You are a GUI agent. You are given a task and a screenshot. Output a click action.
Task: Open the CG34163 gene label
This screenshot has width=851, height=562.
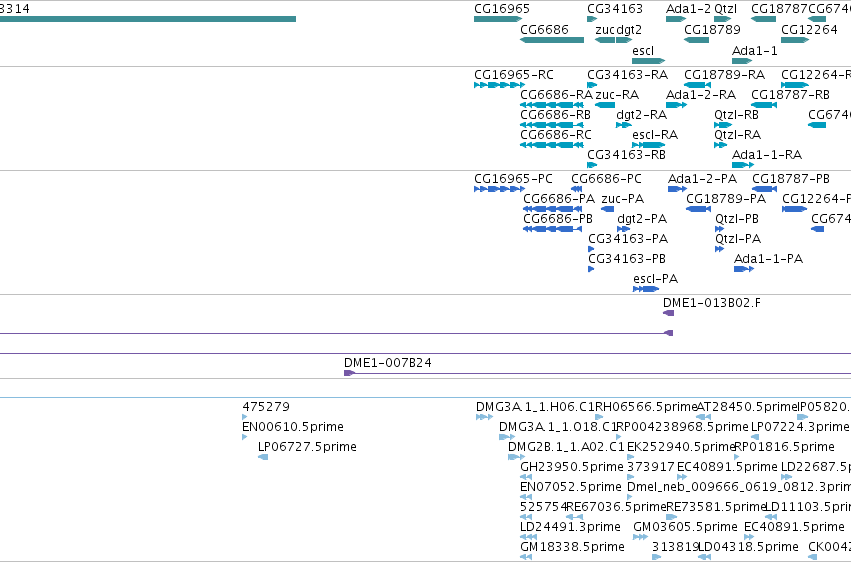tap(615, 9)
